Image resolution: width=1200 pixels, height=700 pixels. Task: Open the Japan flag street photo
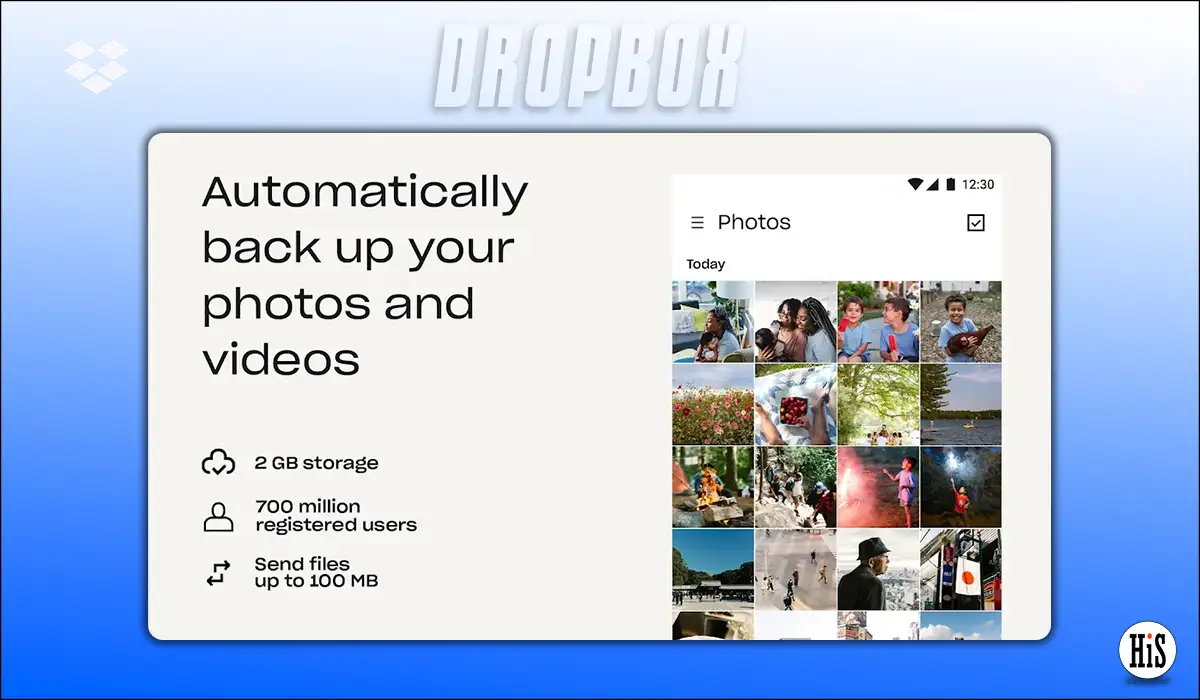[x=960, y=570]
